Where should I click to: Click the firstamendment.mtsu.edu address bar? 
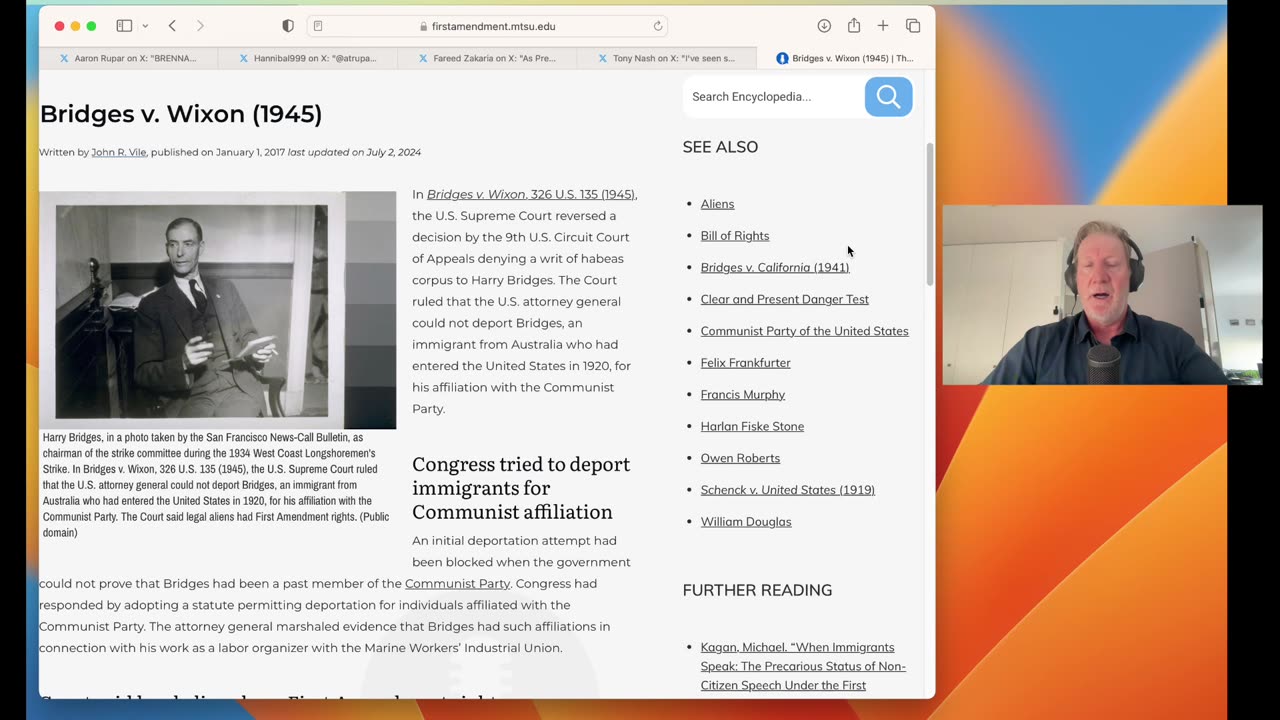coord(487,26)
